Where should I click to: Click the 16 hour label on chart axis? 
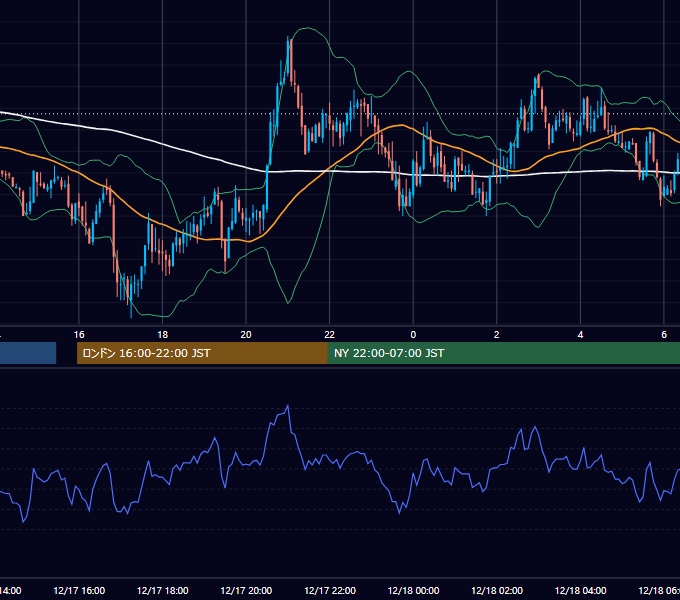tap(79, 335)
